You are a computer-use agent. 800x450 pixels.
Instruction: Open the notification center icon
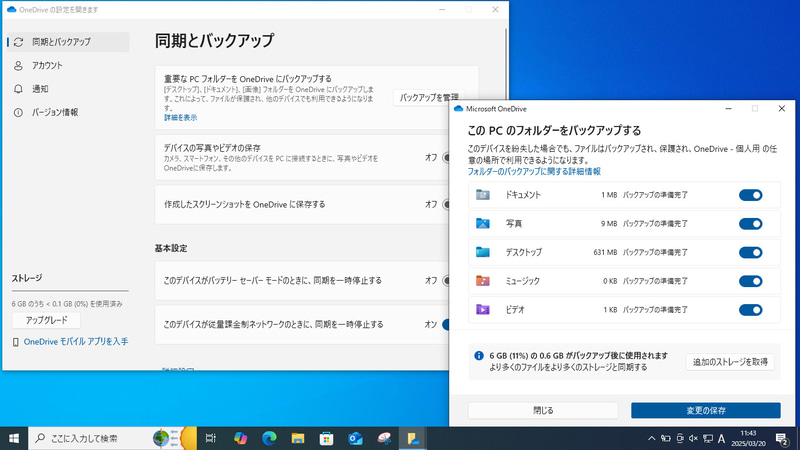(x=782, y=438)
